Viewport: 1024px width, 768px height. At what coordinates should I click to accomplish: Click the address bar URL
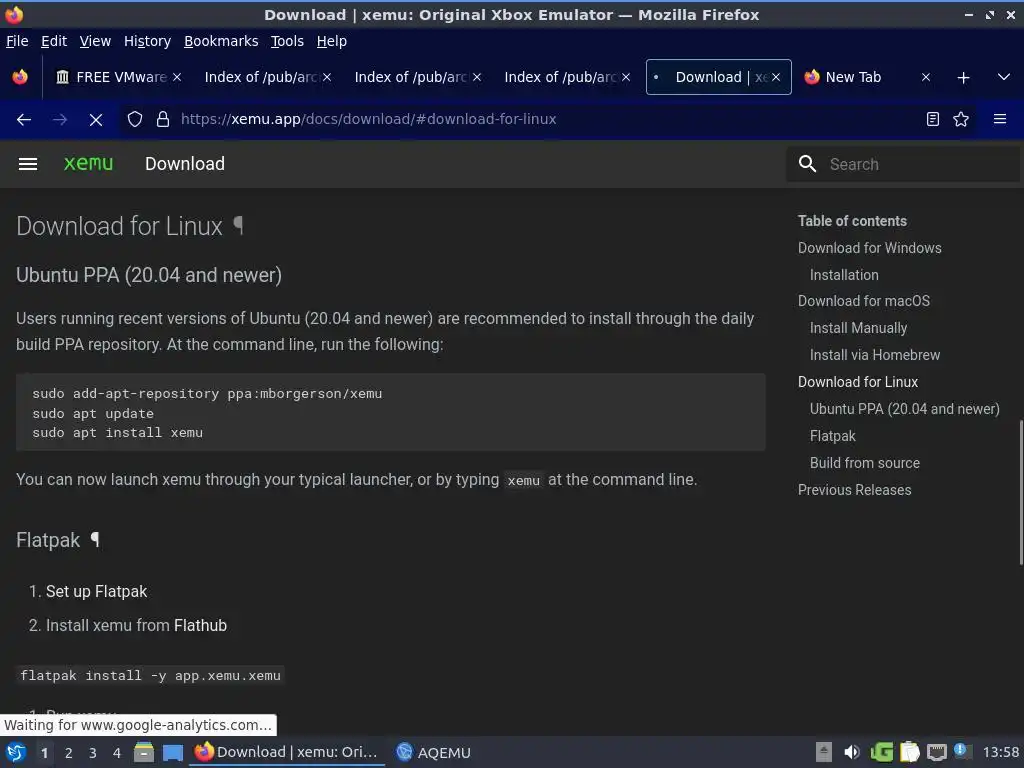[x=368, y=120]
